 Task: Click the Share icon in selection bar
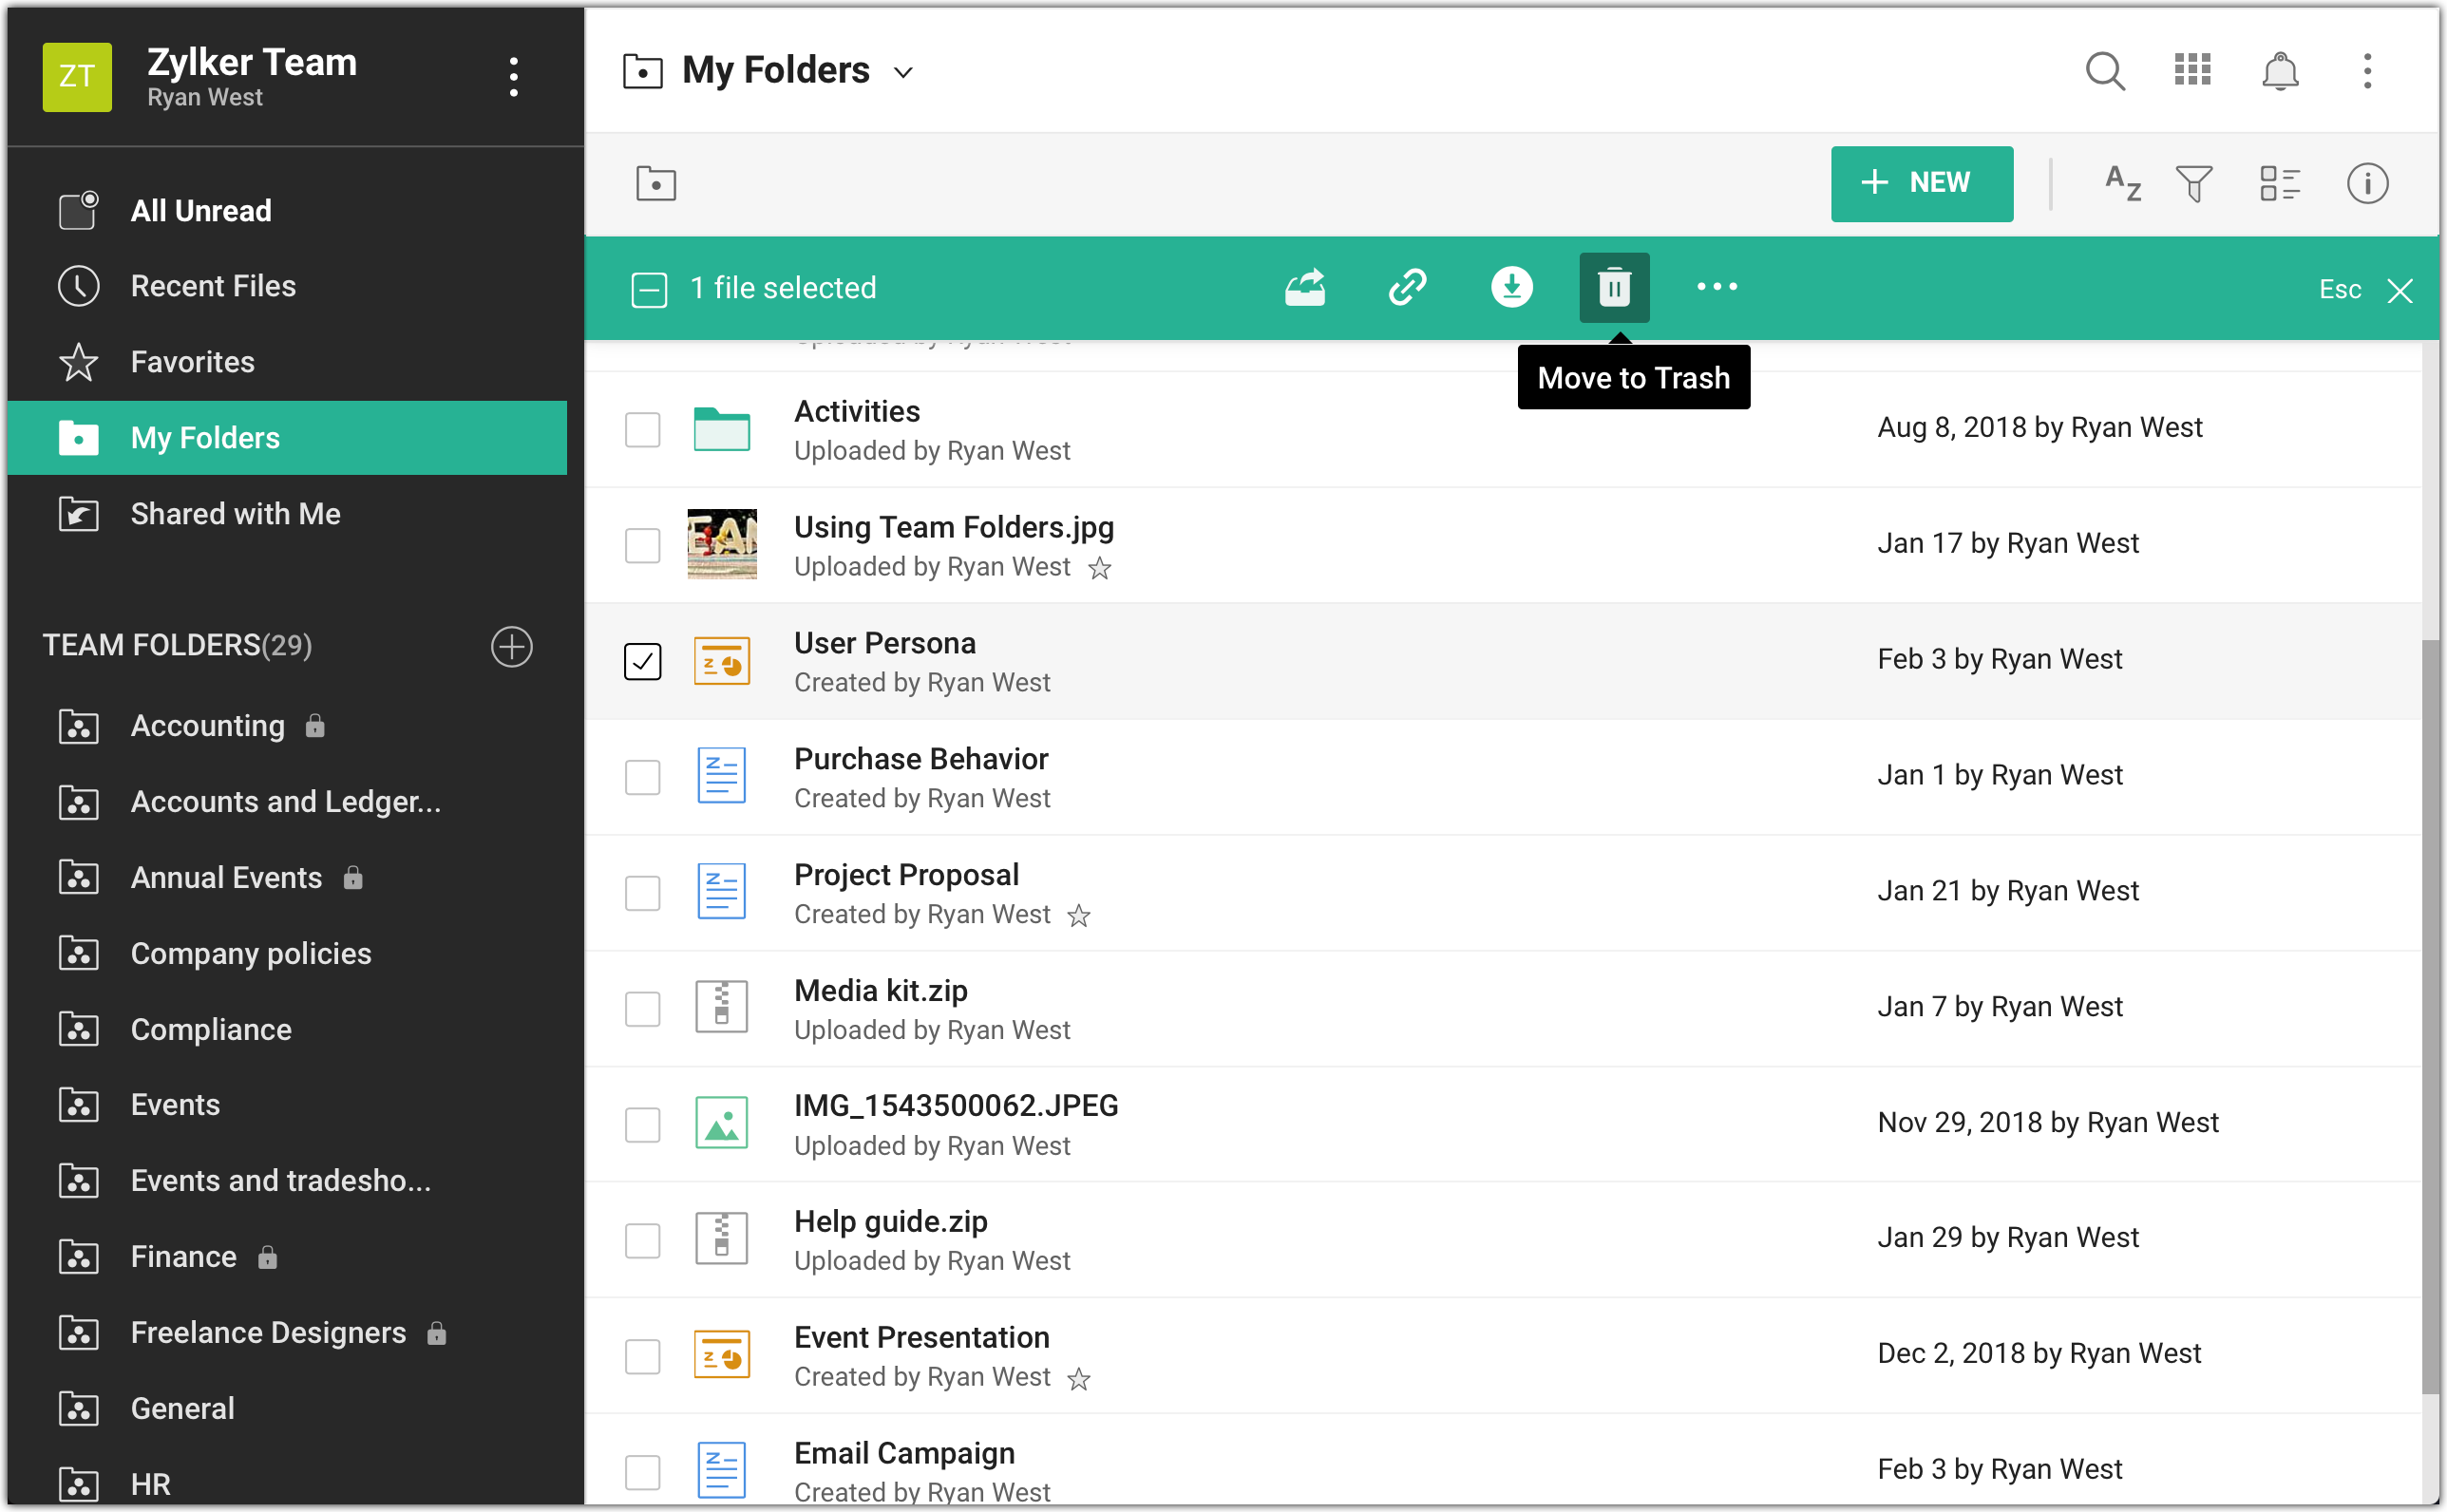[x=1304, y=288]
